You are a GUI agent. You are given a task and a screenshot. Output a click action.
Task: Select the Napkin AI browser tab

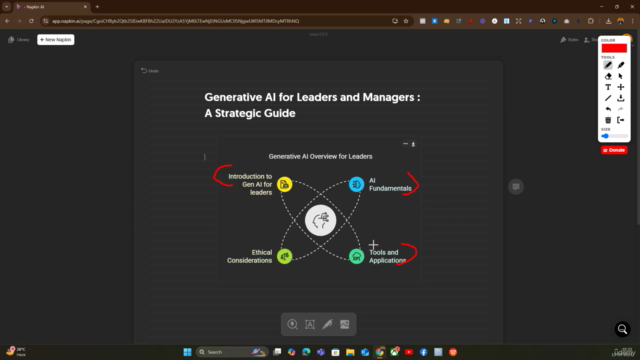point(52,7)
